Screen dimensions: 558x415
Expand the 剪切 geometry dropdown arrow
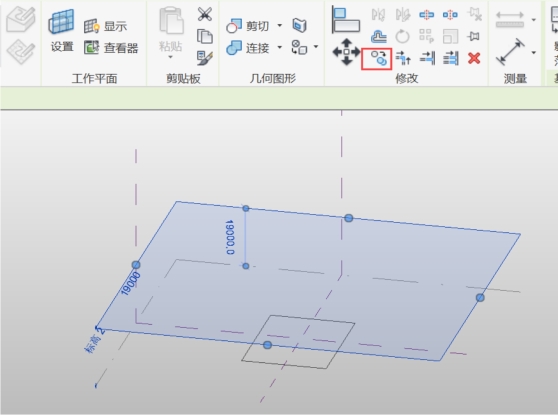[x=280, y=25]
